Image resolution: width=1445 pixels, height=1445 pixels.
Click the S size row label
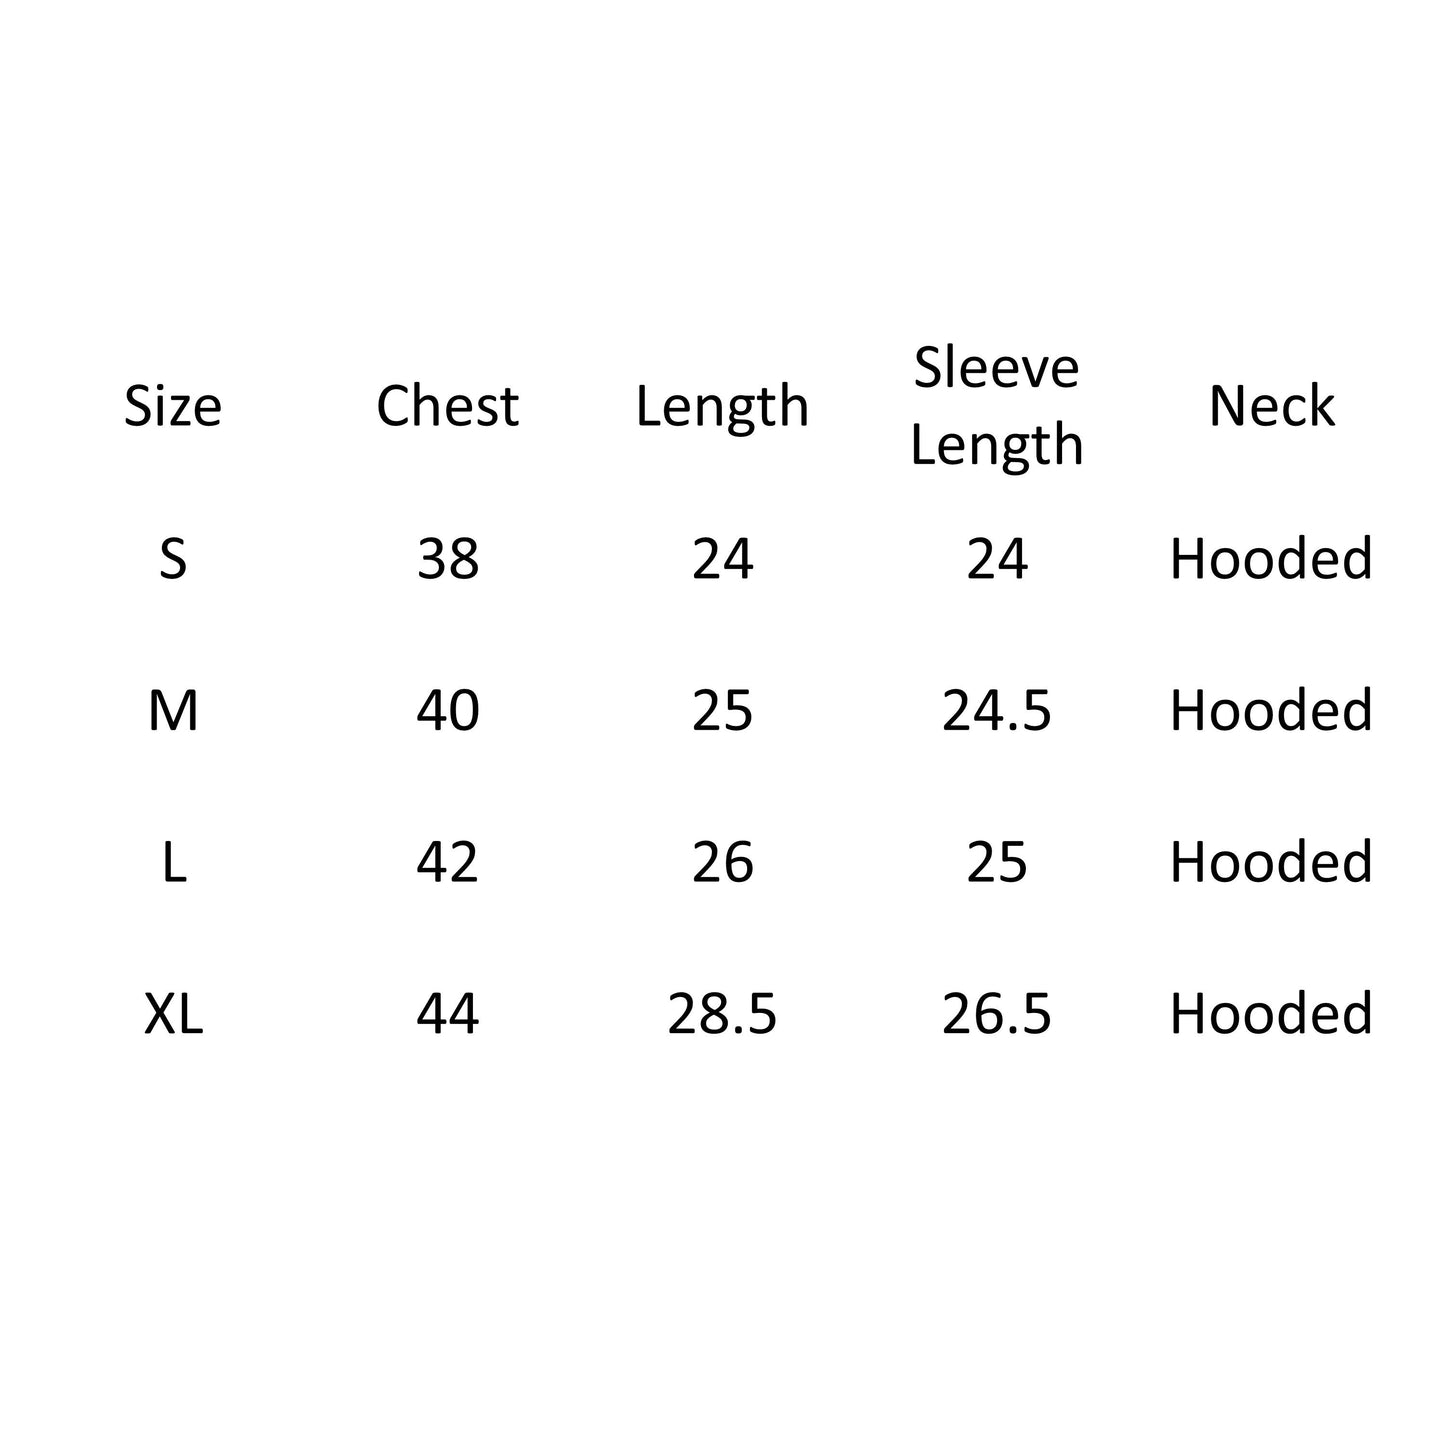(173, 559)
